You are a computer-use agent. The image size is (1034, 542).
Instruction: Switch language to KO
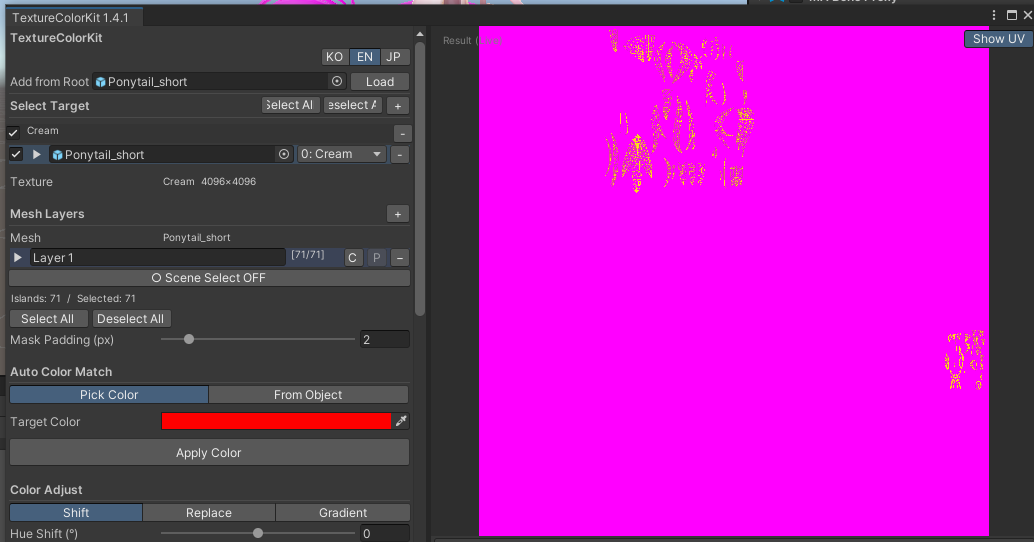tap(334, 57)
